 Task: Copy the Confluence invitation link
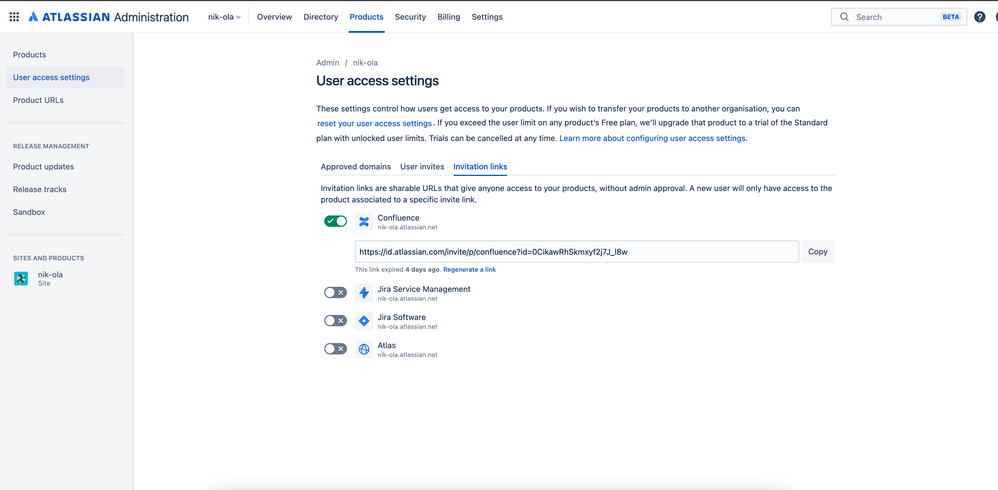(x=818, y=251)
